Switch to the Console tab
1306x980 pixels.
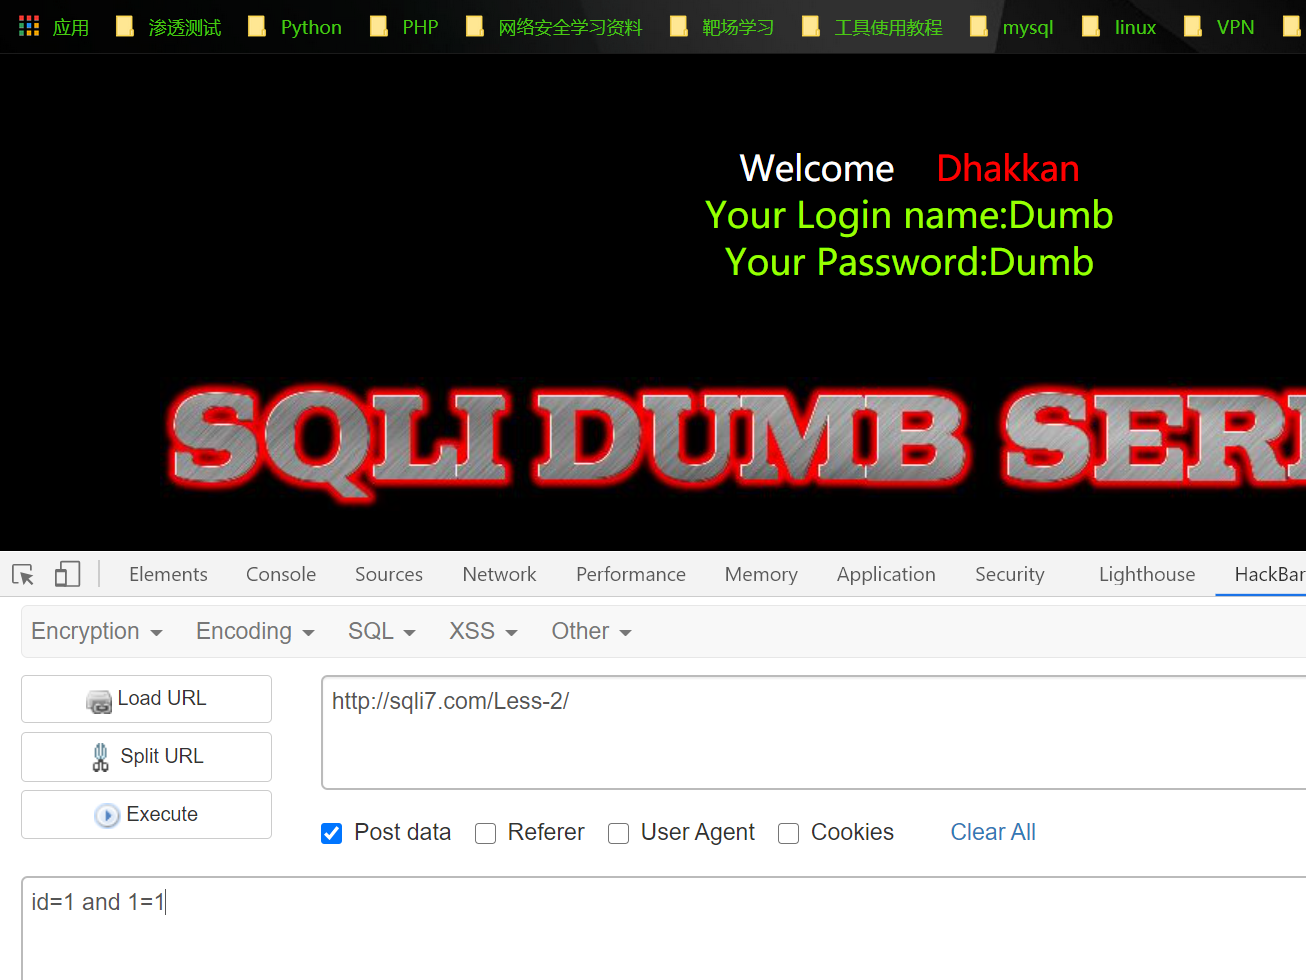point(281,574)
